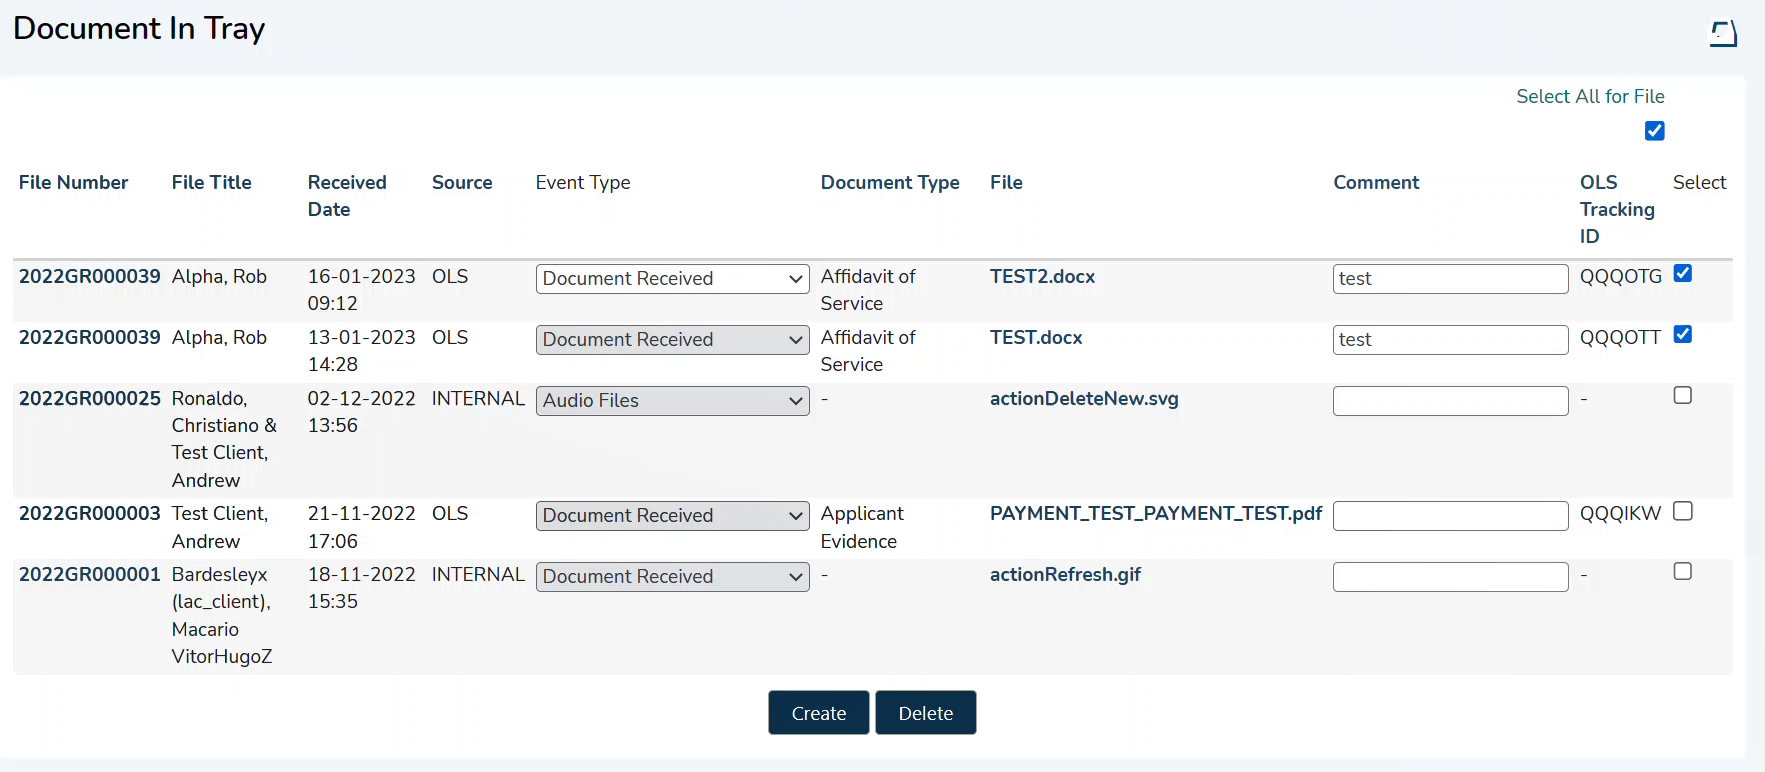
Task: Click the Event Type column header
Action: (x=583, y=183)
